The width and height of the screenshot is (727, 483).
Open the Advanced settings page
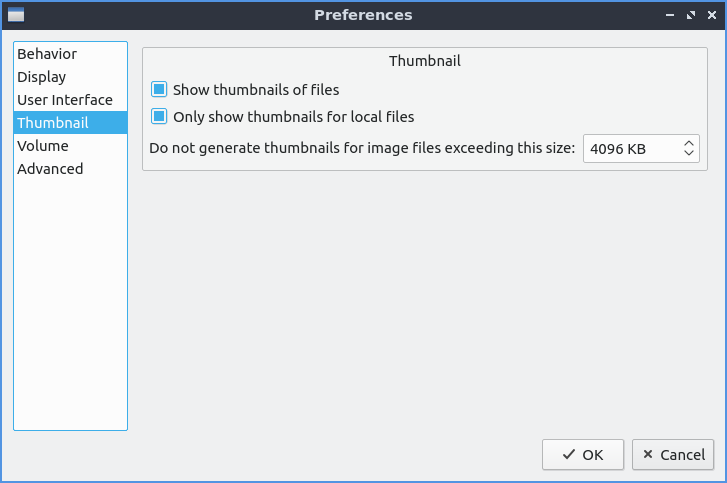50,169
